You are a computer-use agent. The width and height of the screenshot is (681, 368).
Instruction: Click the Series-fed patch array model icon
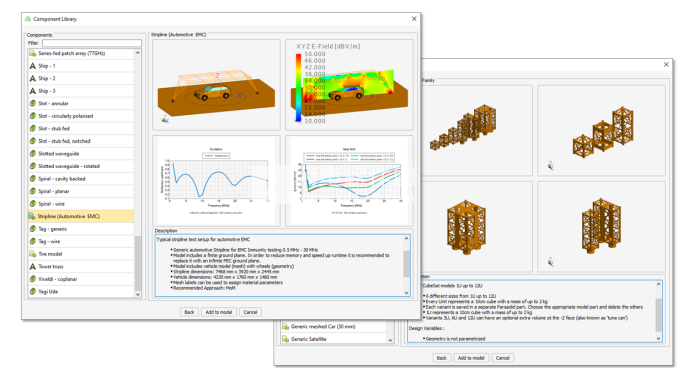coord(33,53)
